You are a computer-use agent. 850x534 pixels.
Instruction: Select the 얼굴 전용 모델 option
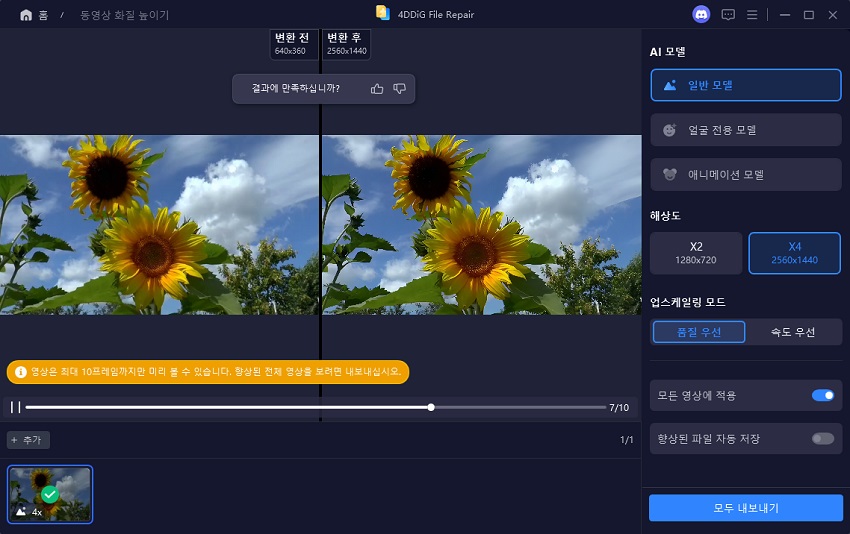(x=745, y=130)
